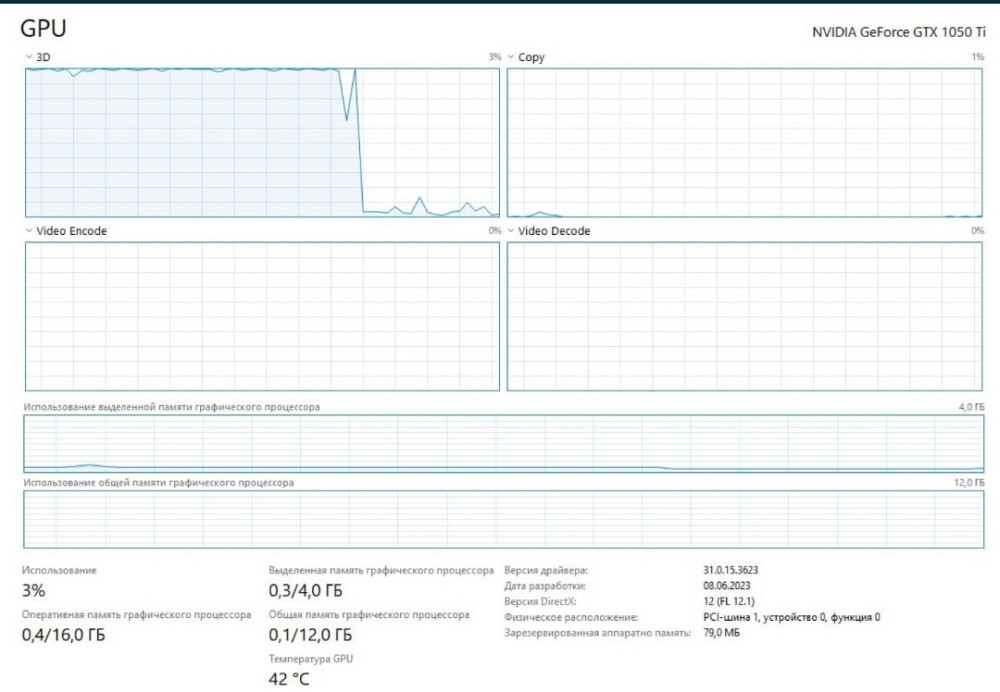Click the GPU heading title
Viewport: 1000px width, 692px height.
click(43, 29)
